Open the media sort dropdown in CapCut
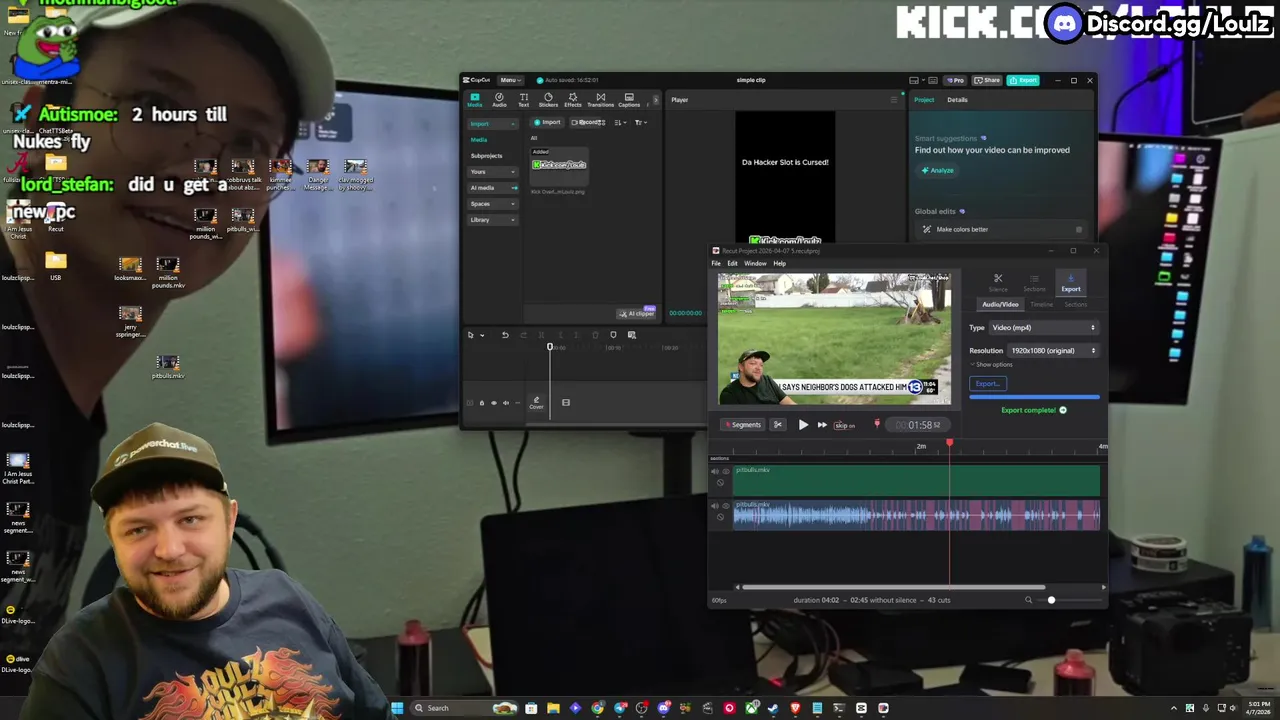The width and height of the screenshot is (1280, 720). click(x=620, y=122)
